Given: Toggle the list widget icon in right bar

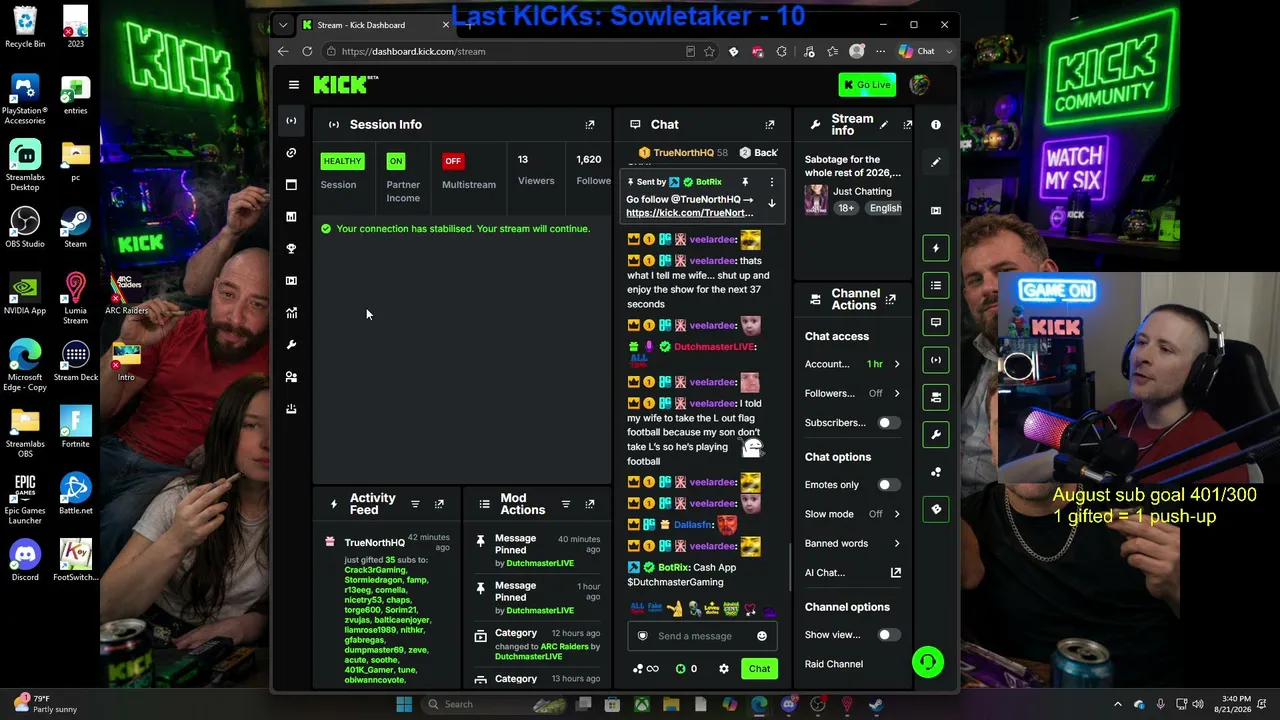Looking at the screenshot, I should tap(936, 285).
